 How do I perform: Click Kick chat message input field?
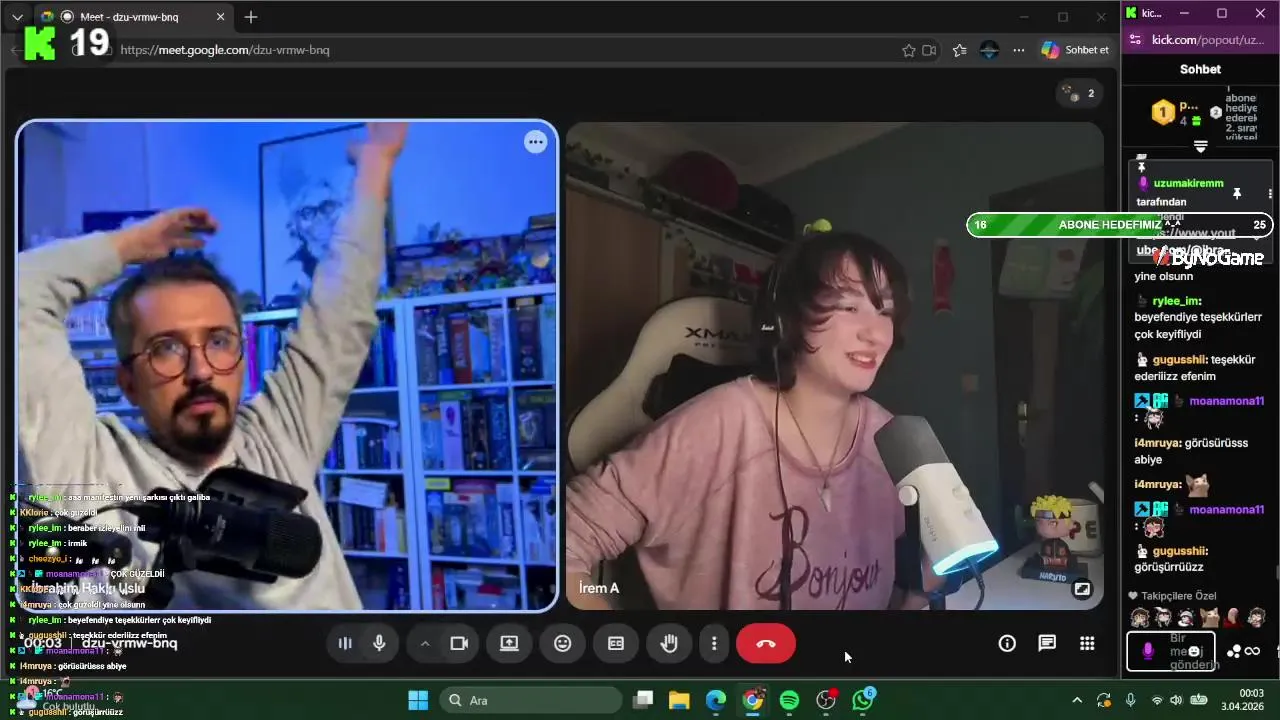pyautogui.click(x=1171, y=651)
